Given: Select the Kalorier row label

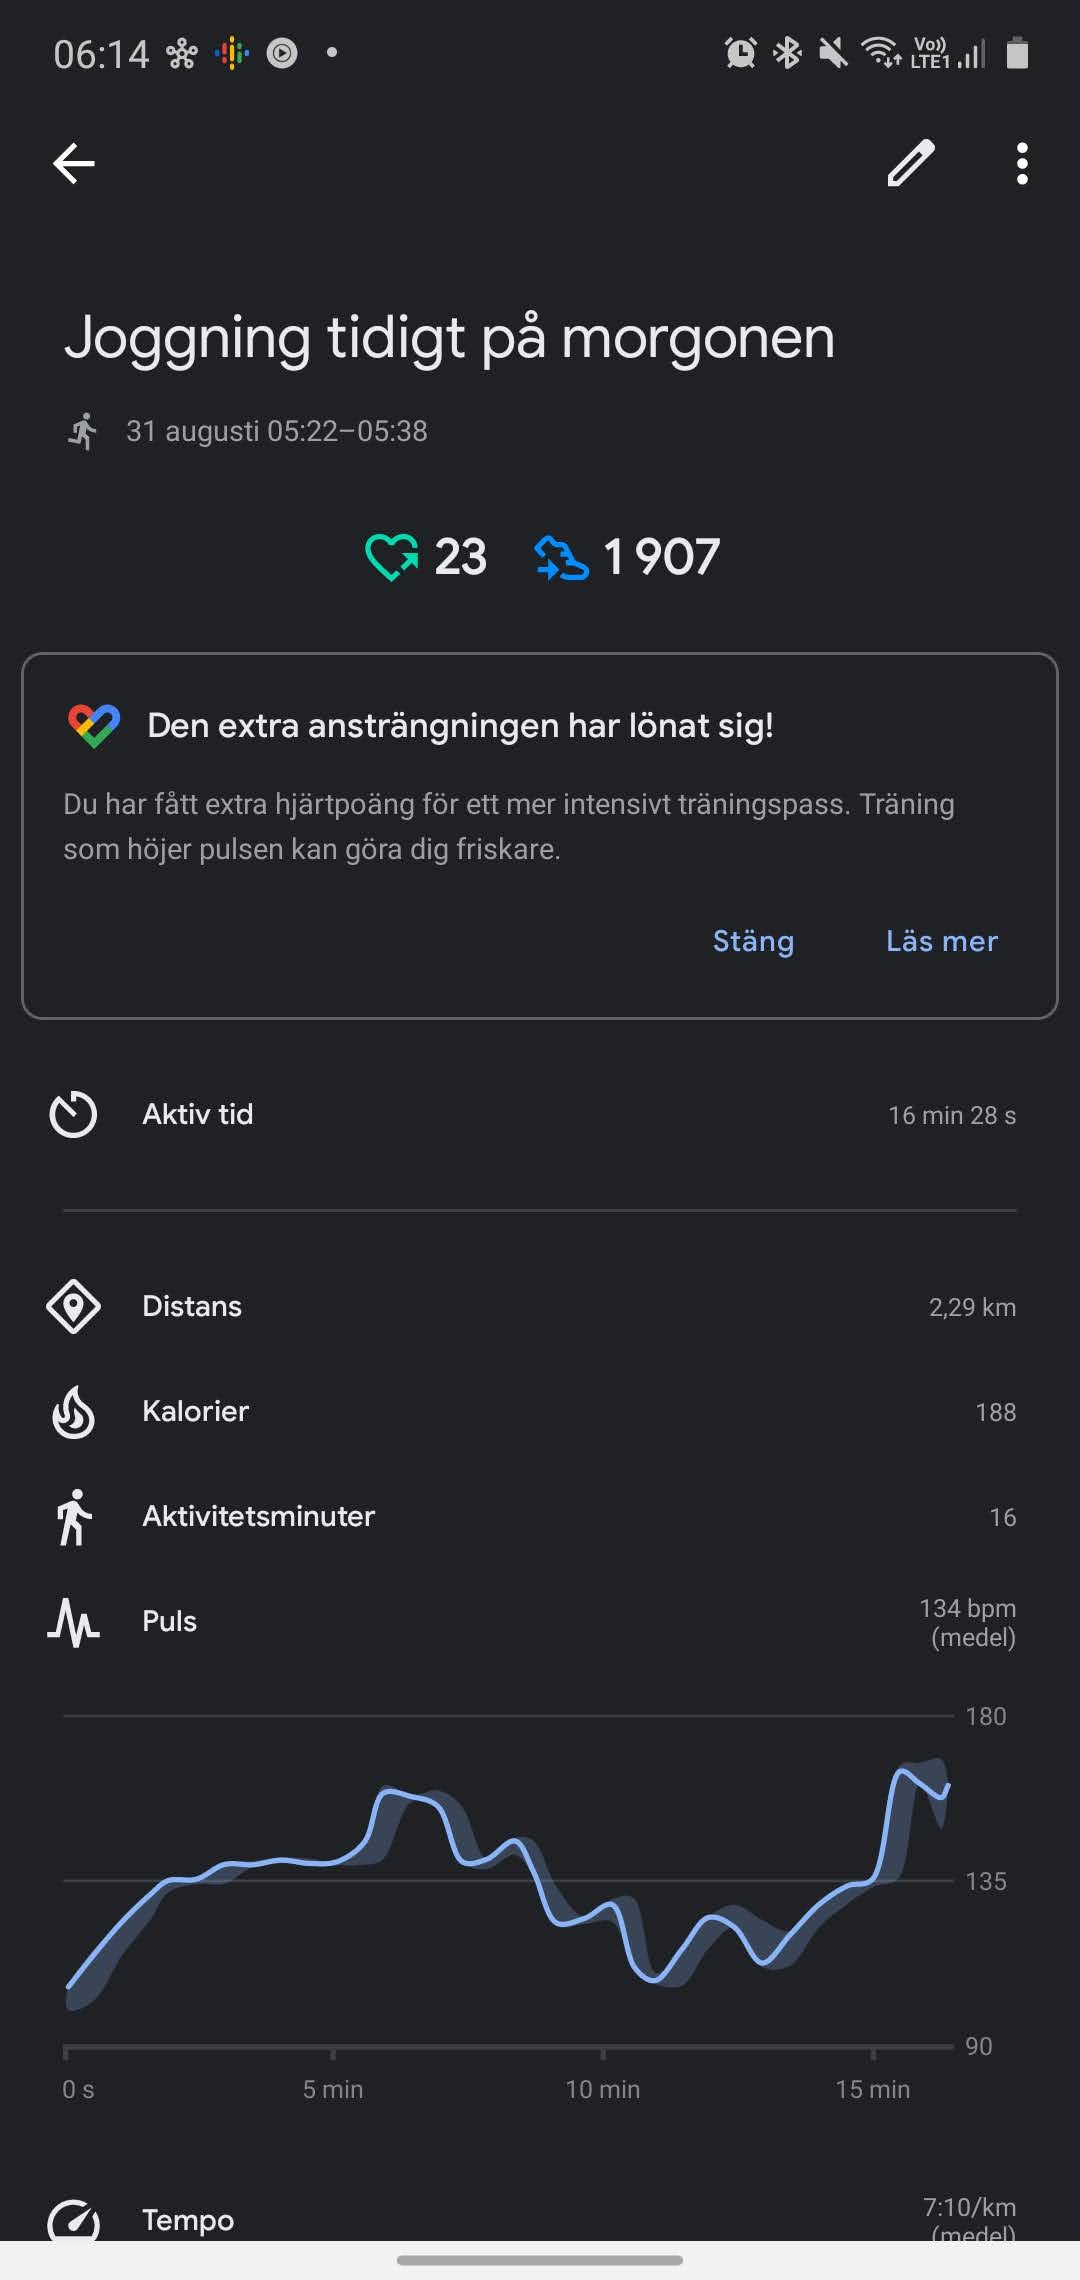Looking at the screenshot, I should click(x=196, y=1411).
